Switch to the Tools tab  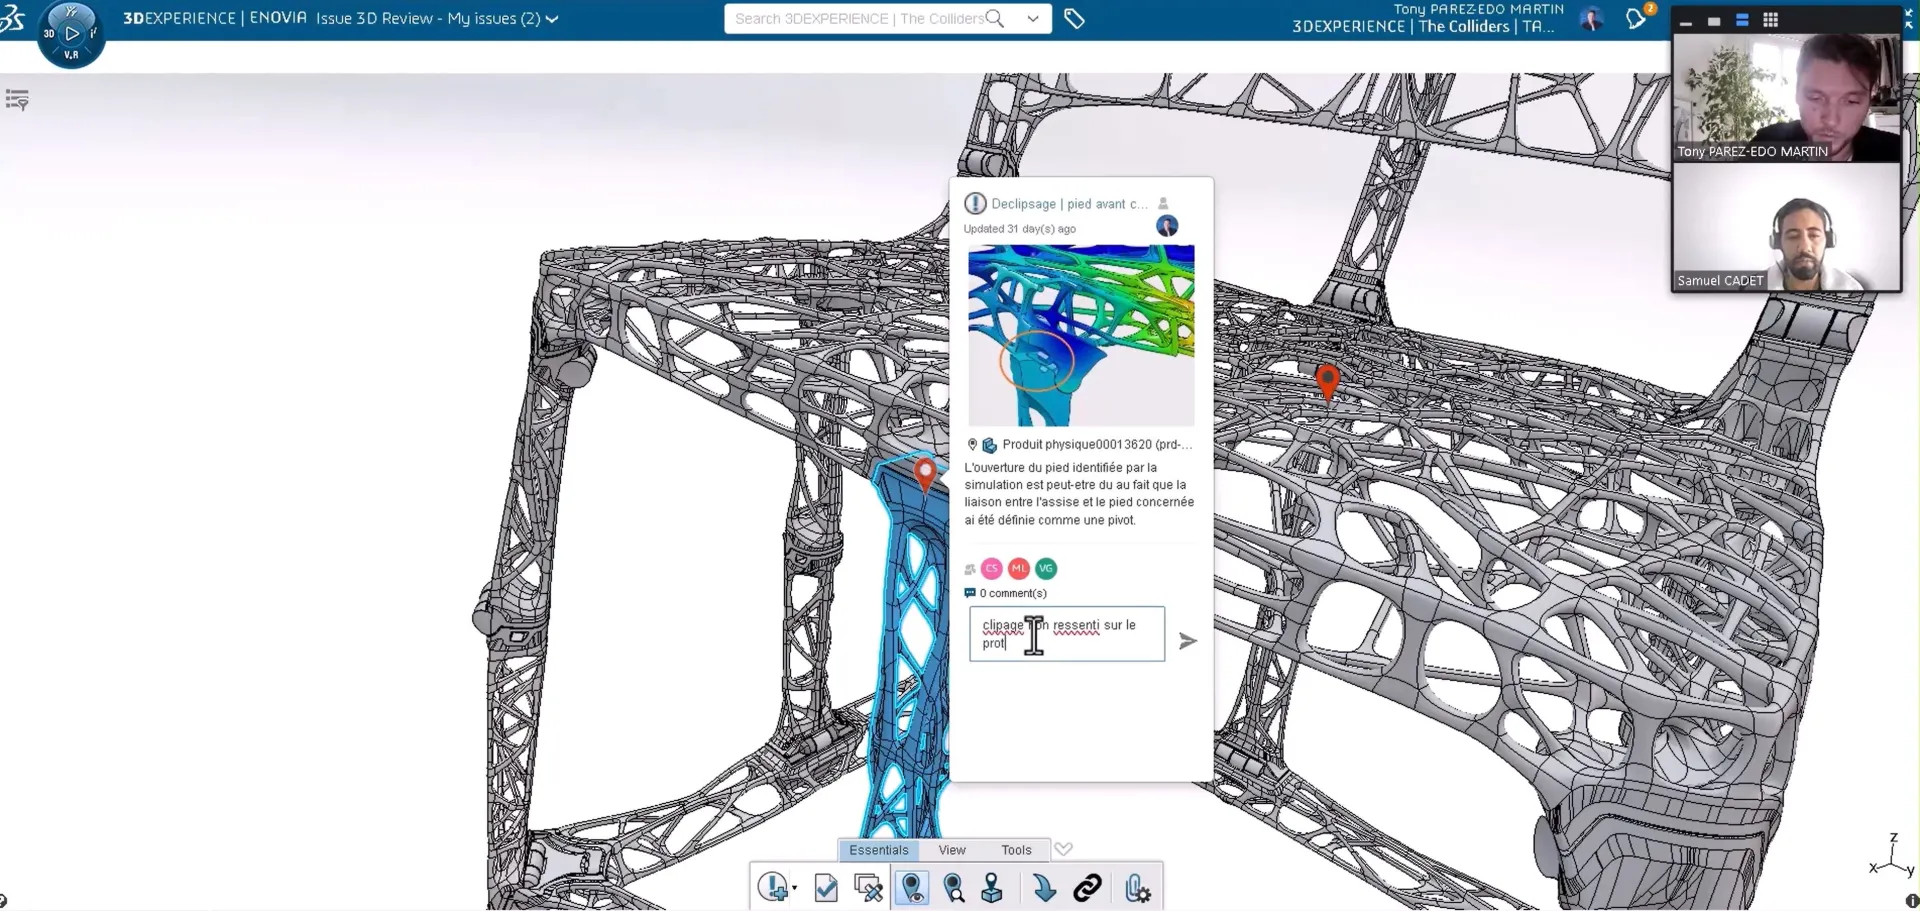(x=1015, y=850)
